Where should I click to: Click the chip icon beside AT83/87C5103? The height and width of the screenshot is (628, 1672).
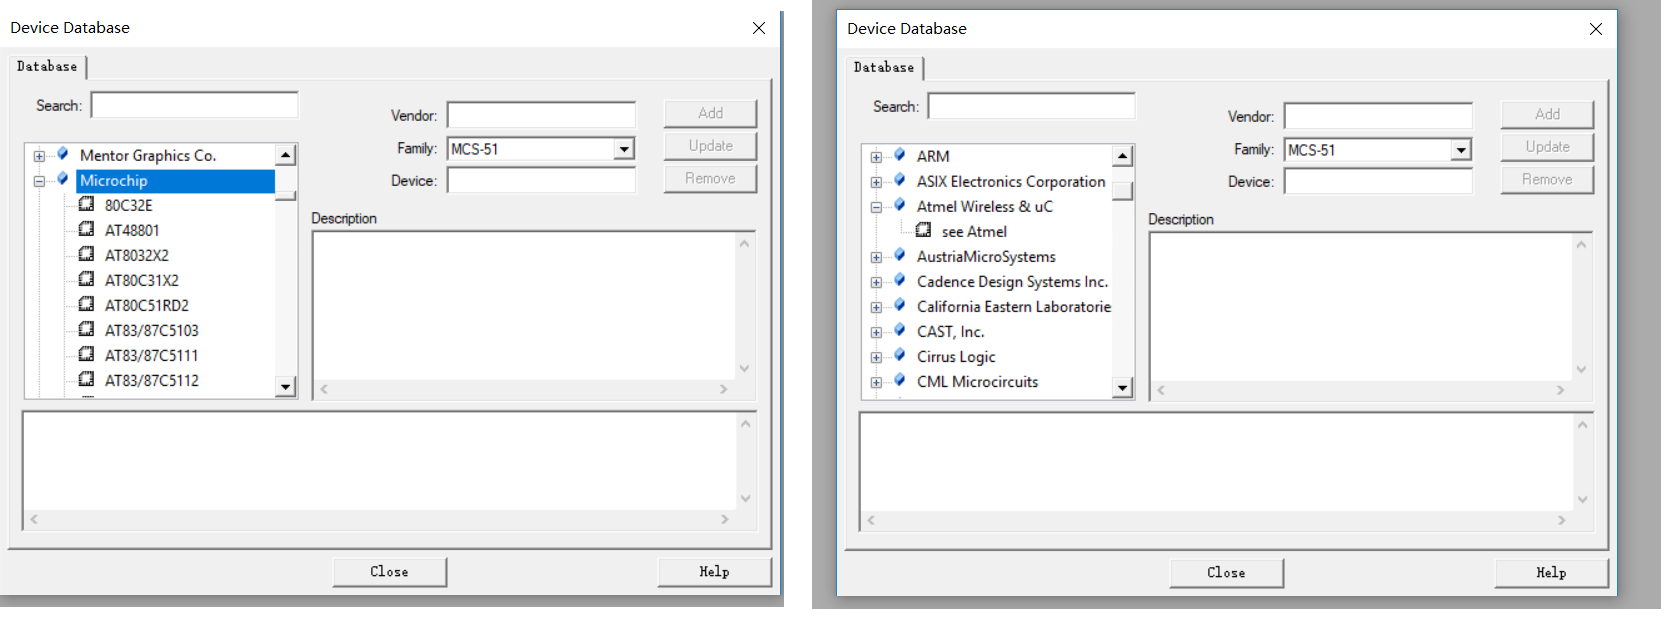click(x=87, y=329)
